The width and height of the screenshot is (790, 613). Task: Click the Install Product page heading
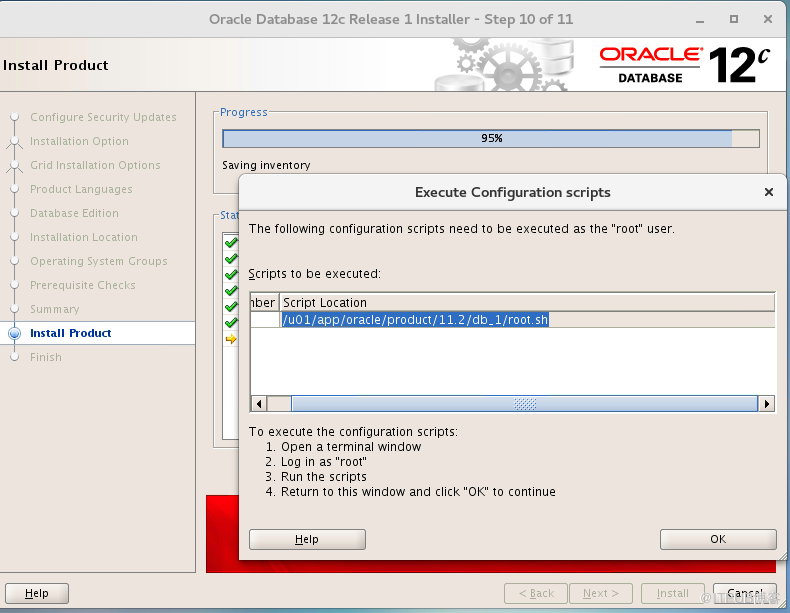click(x=55, y=65)
